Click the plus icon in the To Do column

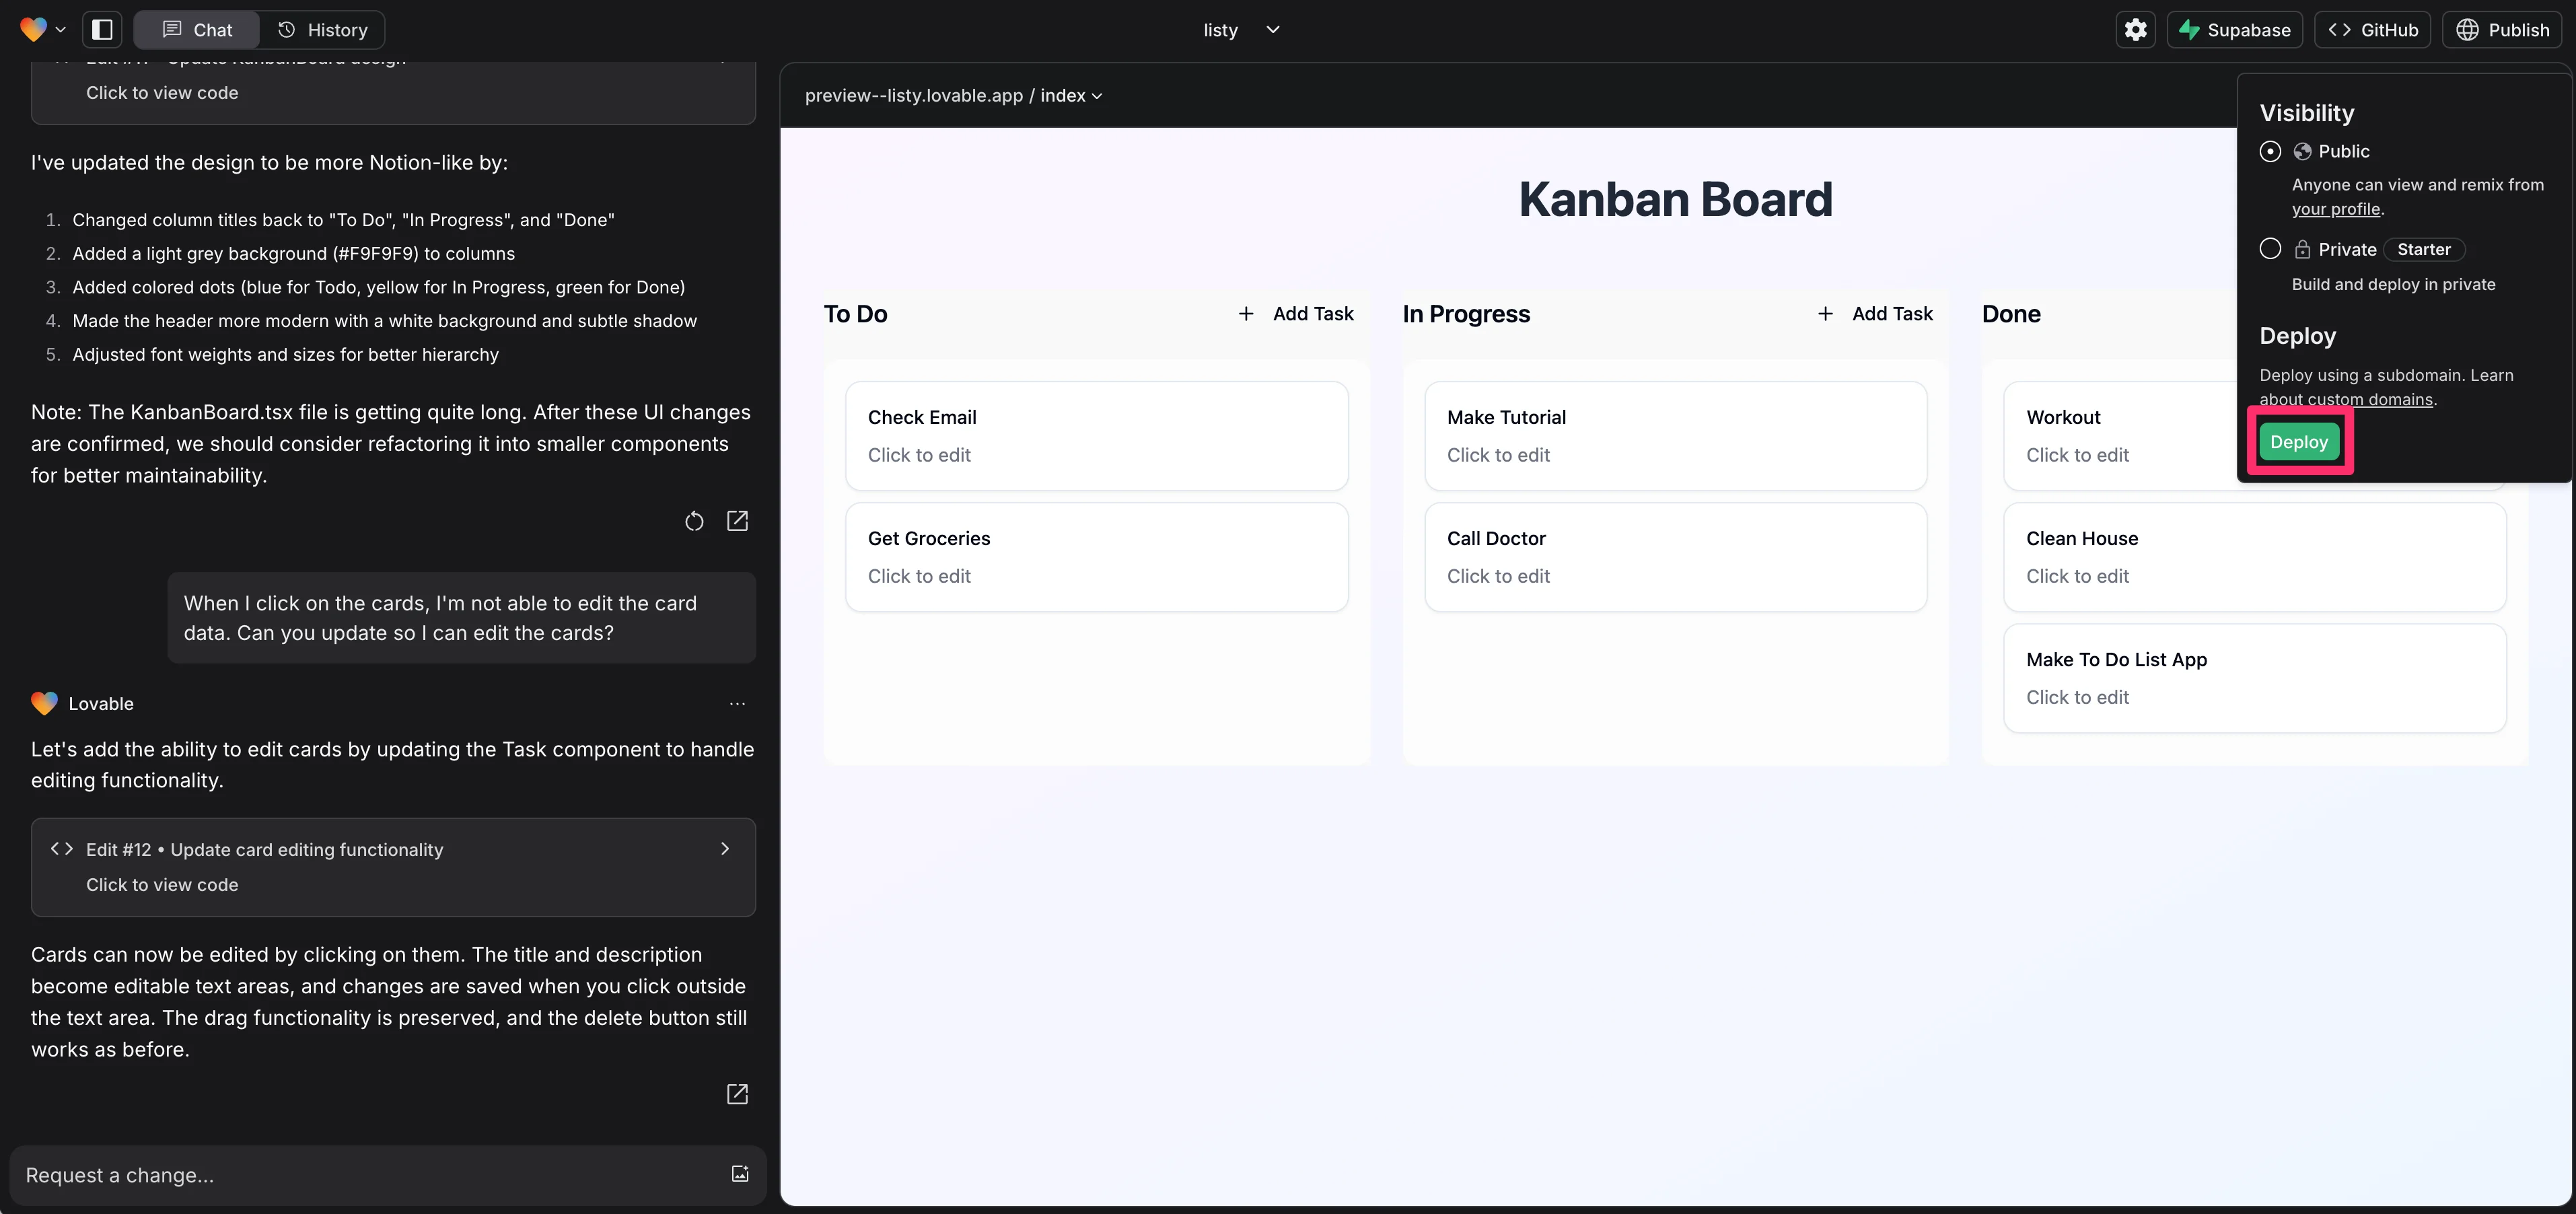point(1246,314)
